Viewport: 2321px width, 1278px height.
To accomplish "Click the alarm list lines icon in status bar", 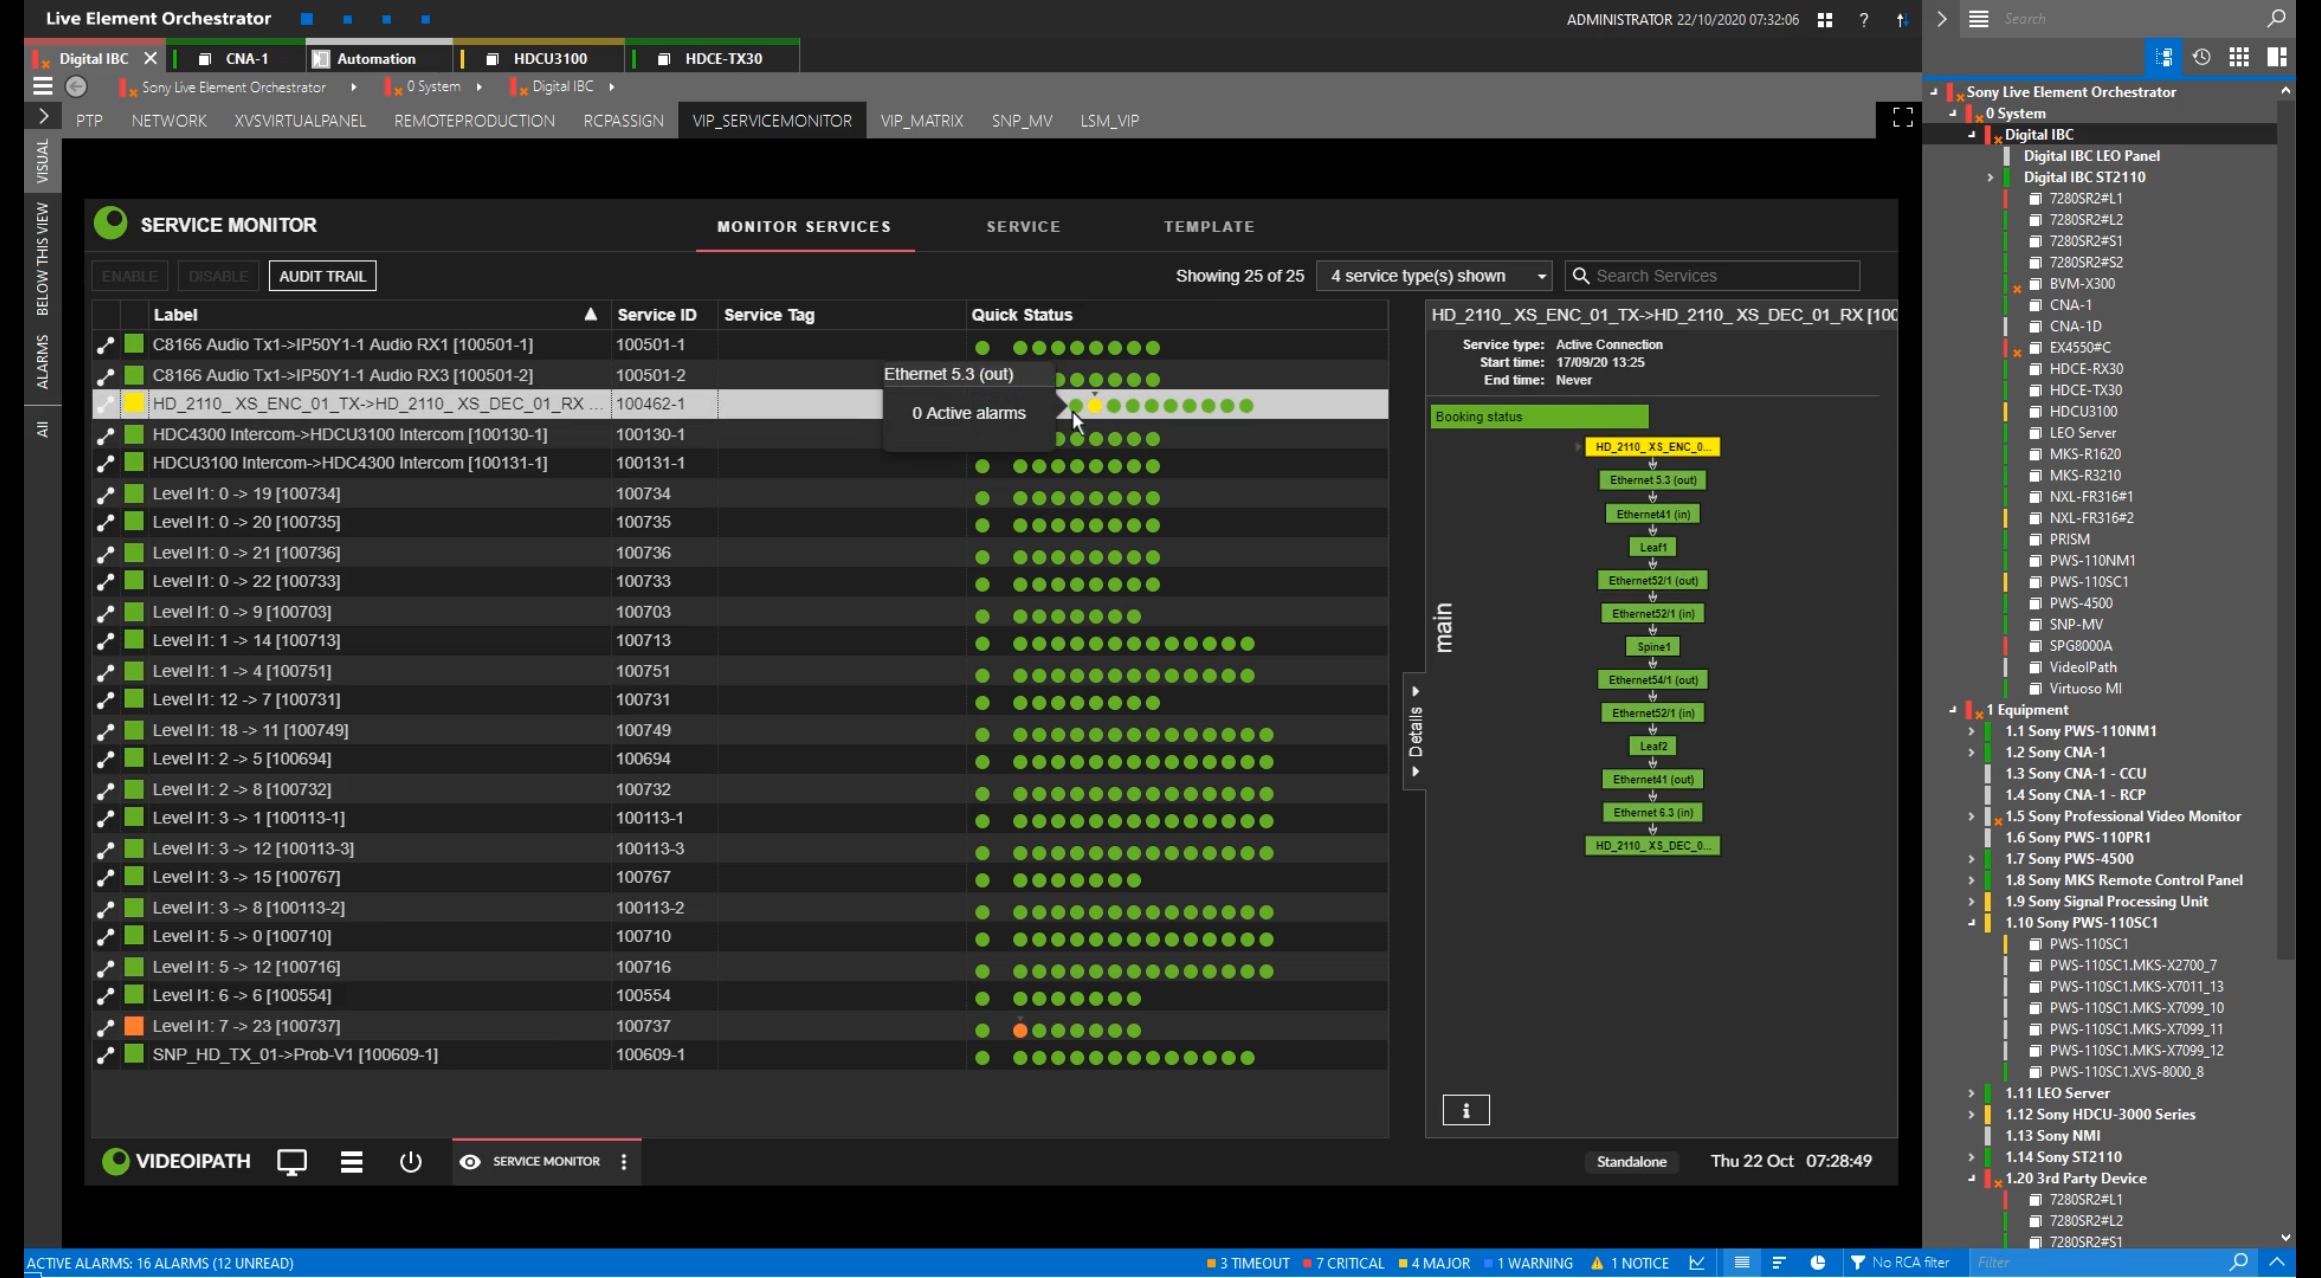I will (1742, 1263).
